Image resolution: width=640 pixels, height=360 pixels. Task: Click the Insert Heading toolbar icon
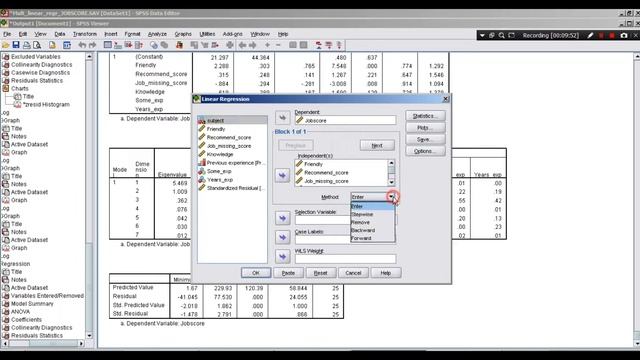coord(318,45)
